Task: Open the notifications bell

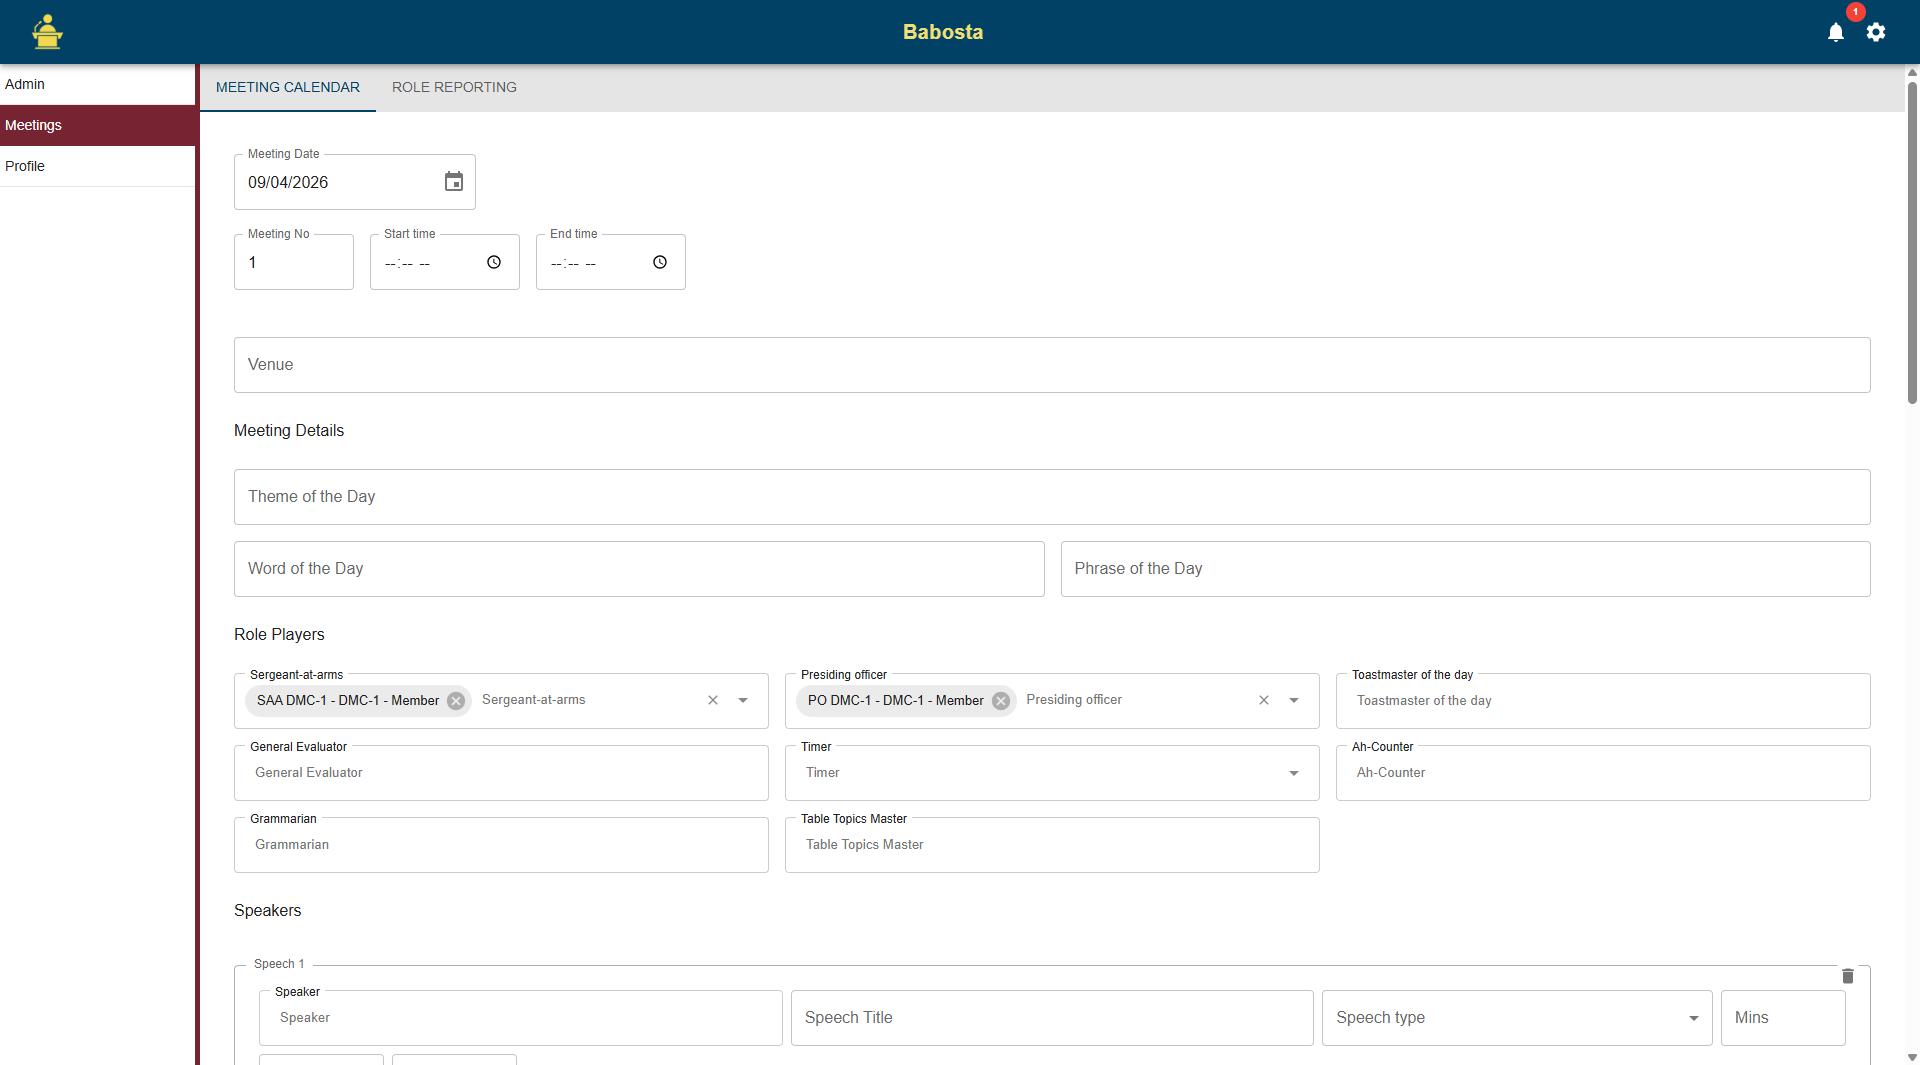Action: (x=1836, y=32)
